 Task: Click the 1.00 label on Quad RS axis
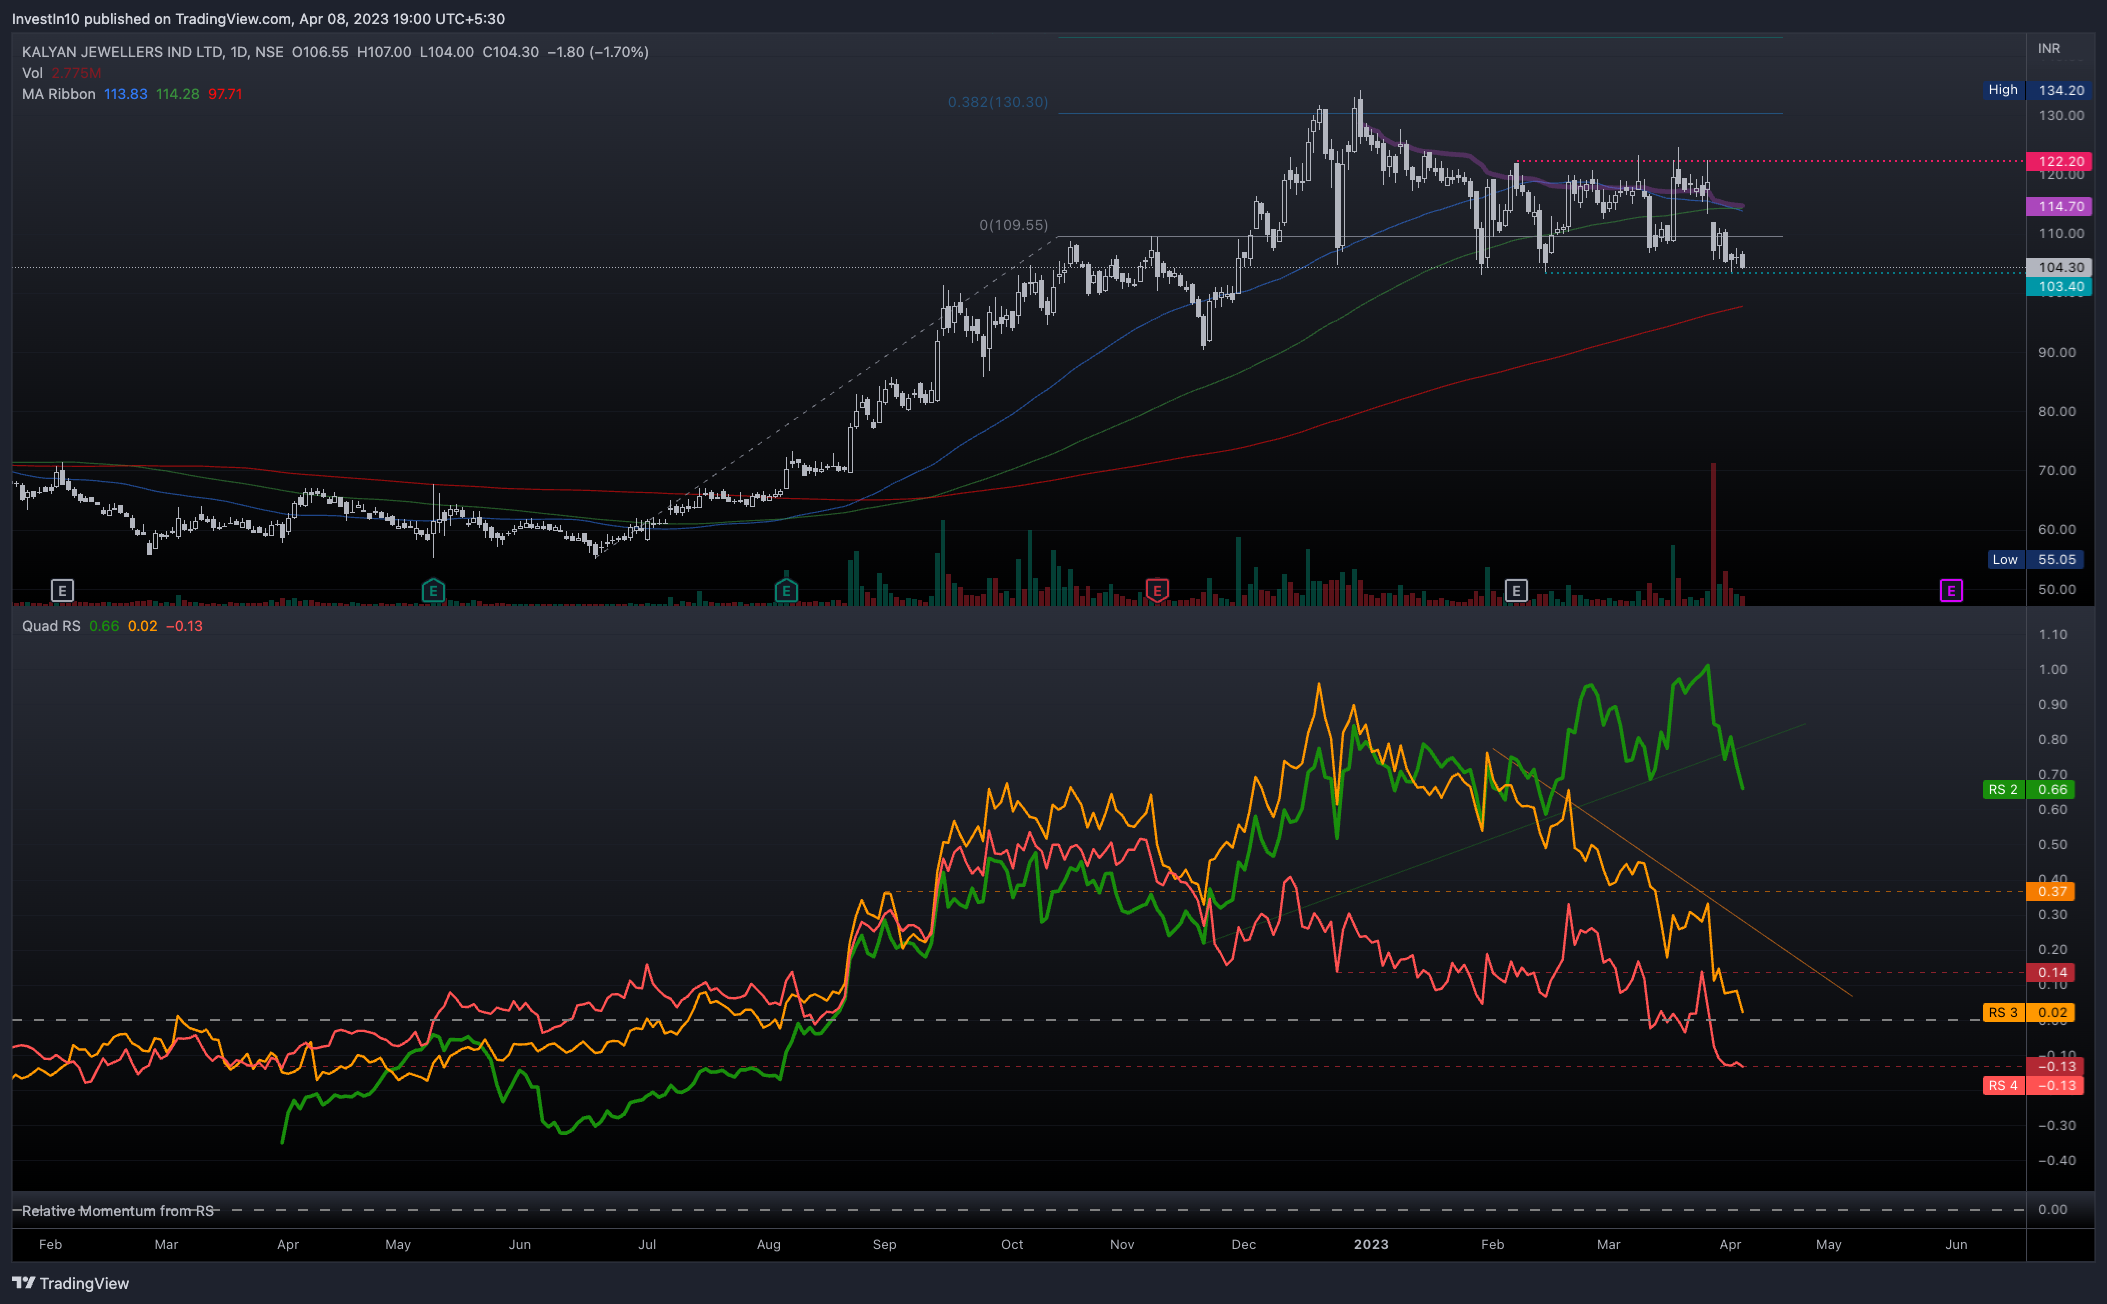click(x=2053, y=669)
